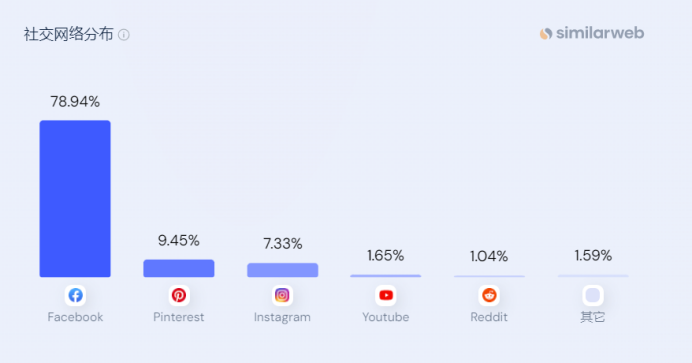This screenshot has height=363, width=692.
Task: Click the similarweb logo
Action: click(x=592, y=33)
